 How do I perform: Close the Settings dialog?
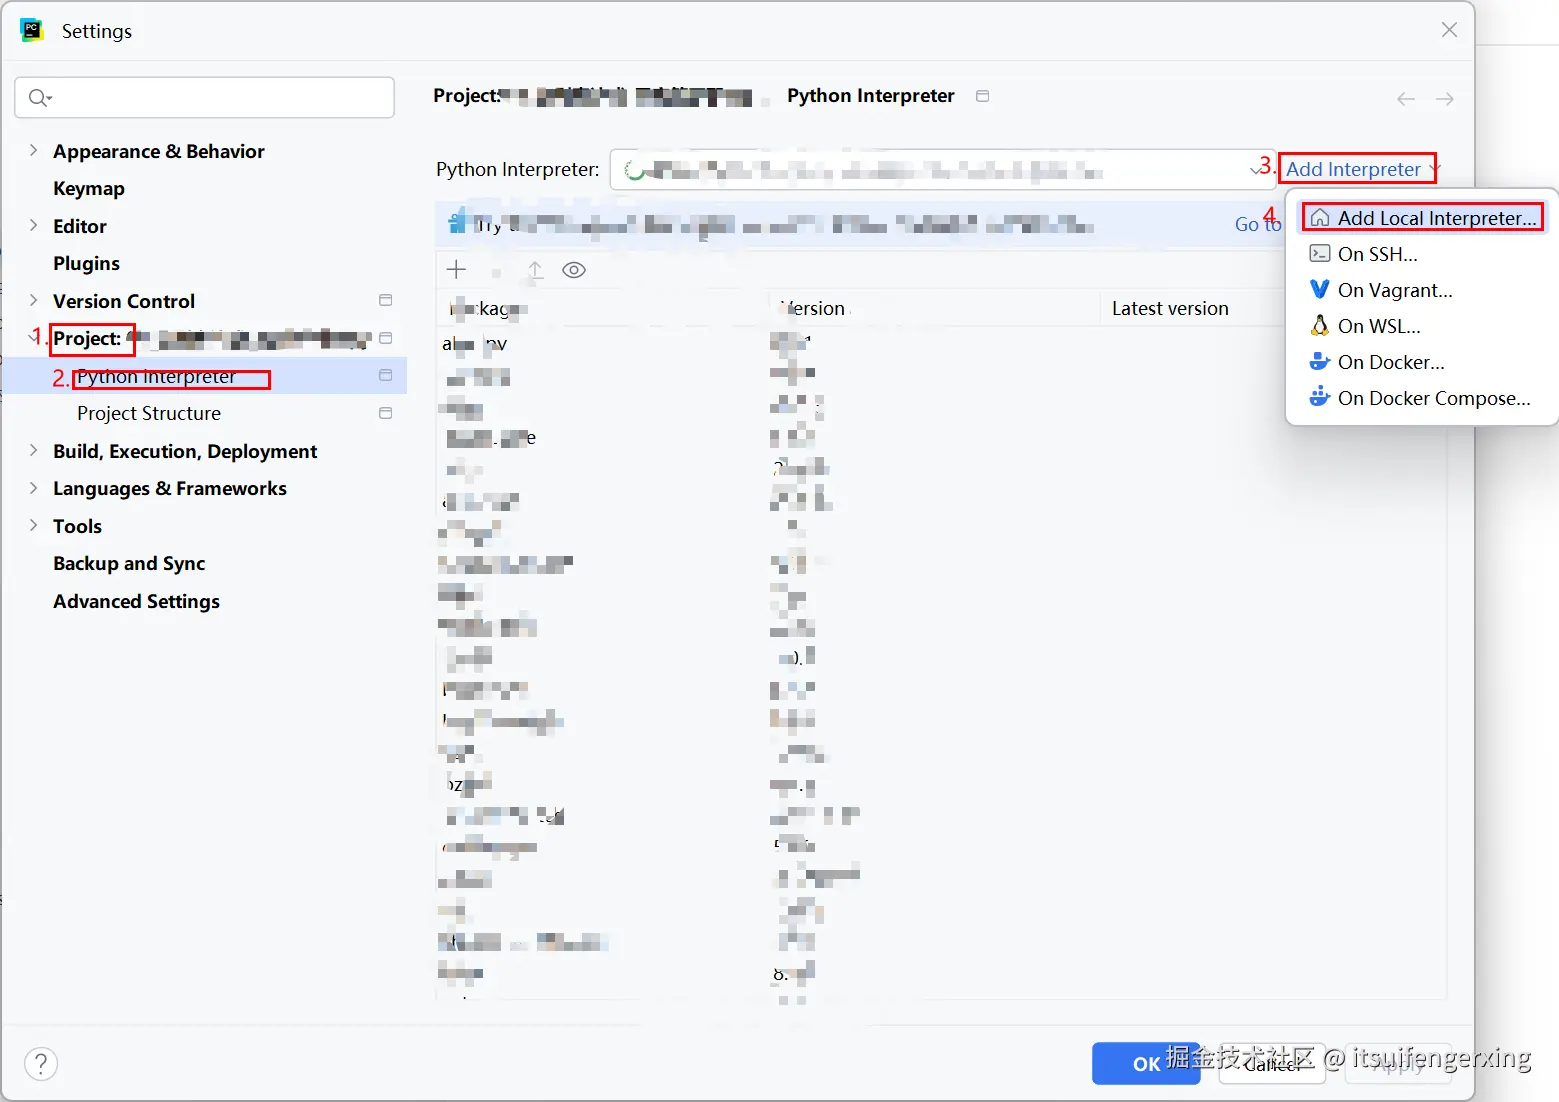pyautogui.click(x=1449, y=30)
